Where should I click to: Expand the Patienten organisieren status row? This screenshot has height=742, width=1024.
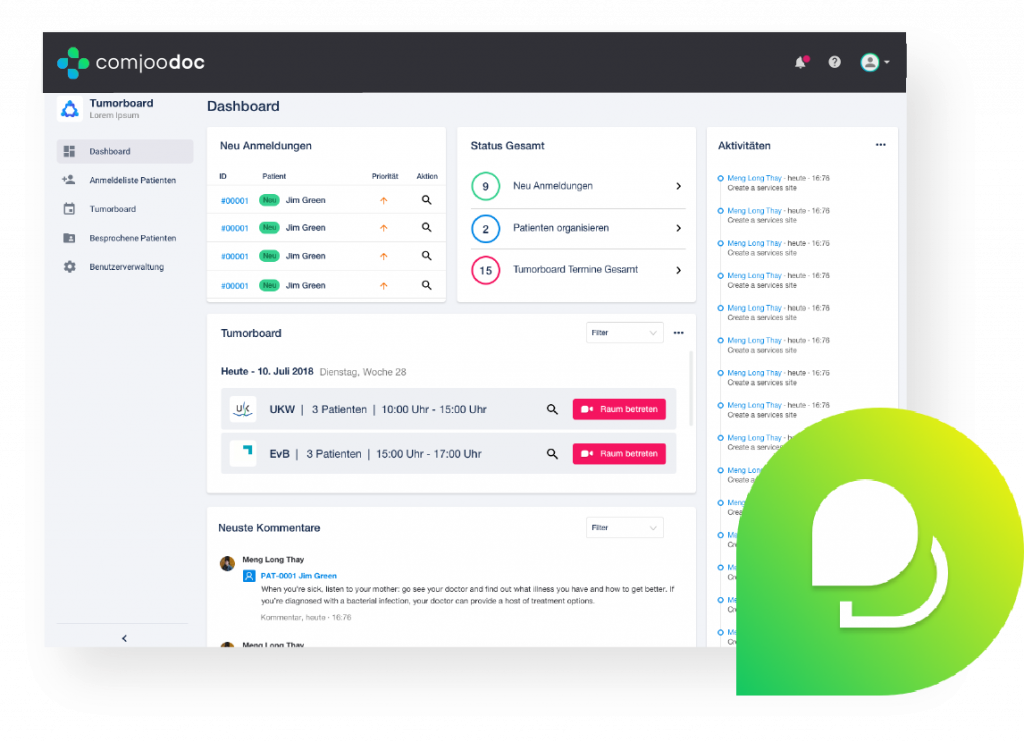[x=577, y=229]
